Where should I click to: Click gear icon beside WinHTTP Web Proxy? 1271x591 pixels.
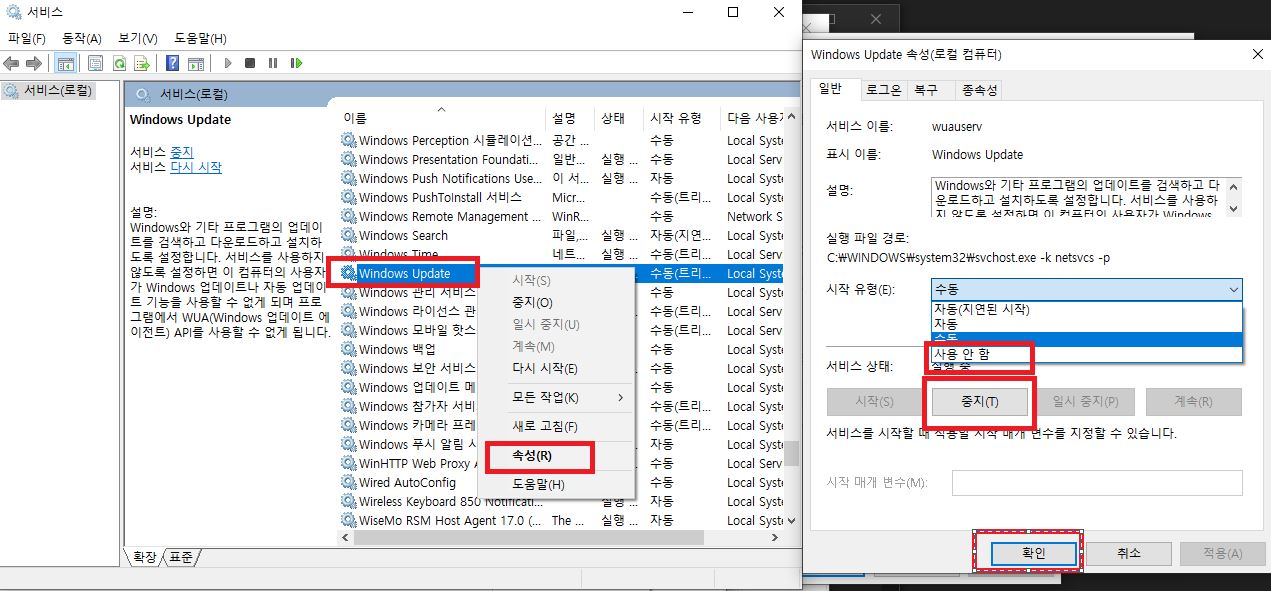tap(348, 464)
